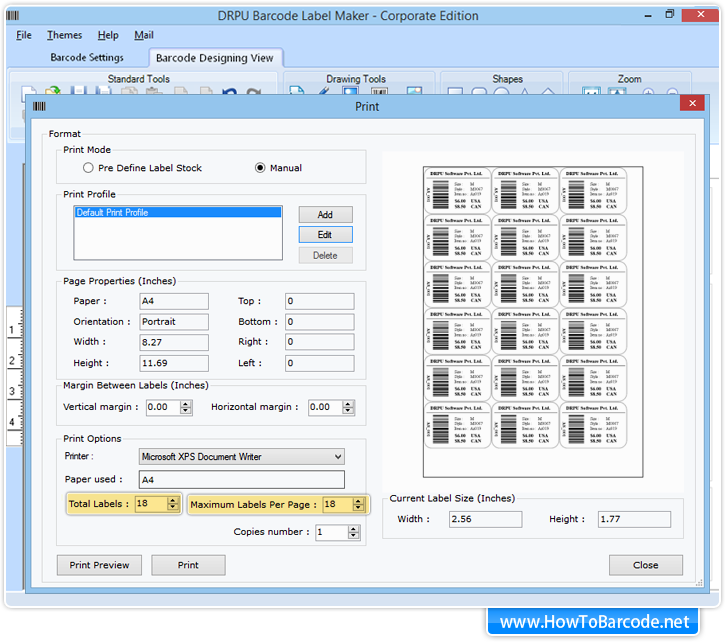Click the Horizontal margin value field

[326, 407]
